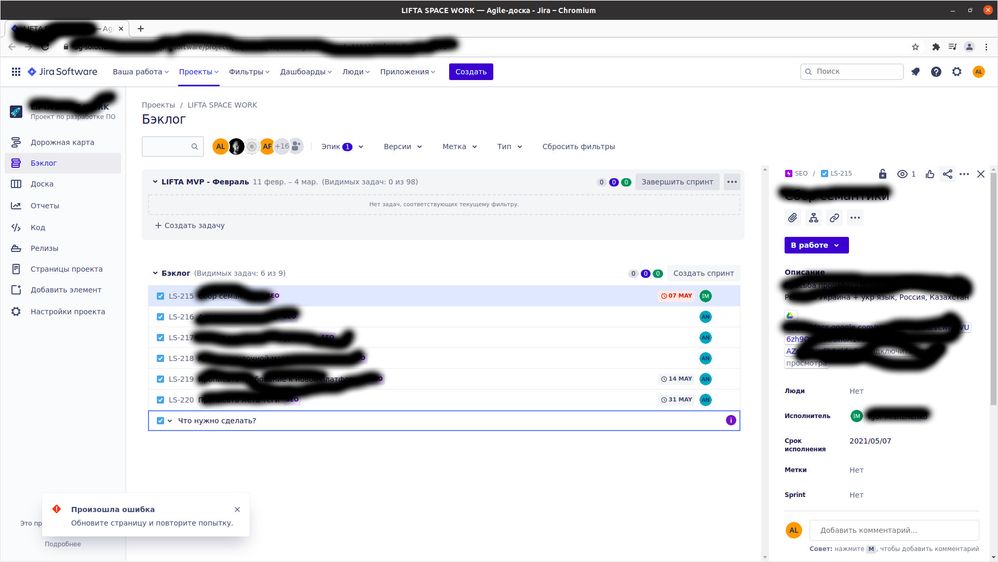Viewport: 998px width, 562px height.
Task: Open the help question mark icon
Action: tap(936, 72)
